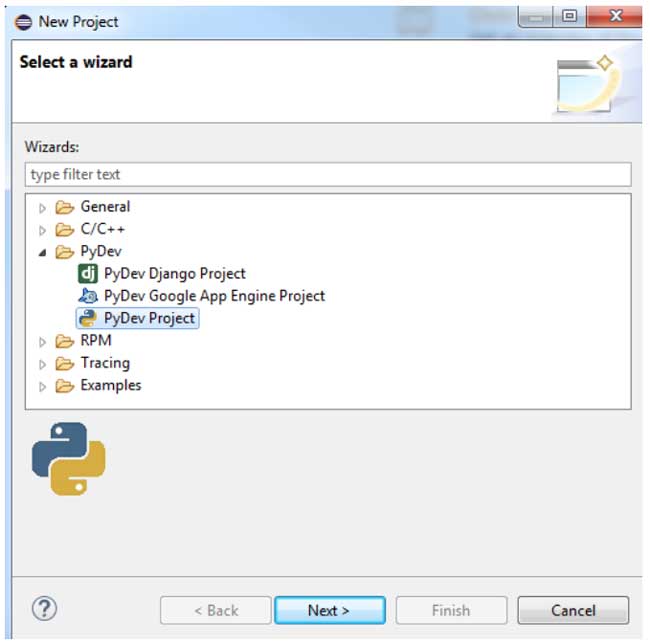Click the RPM folder icon
The width and height of the screenshot is (650, 643).
click(x=65, y=341)
